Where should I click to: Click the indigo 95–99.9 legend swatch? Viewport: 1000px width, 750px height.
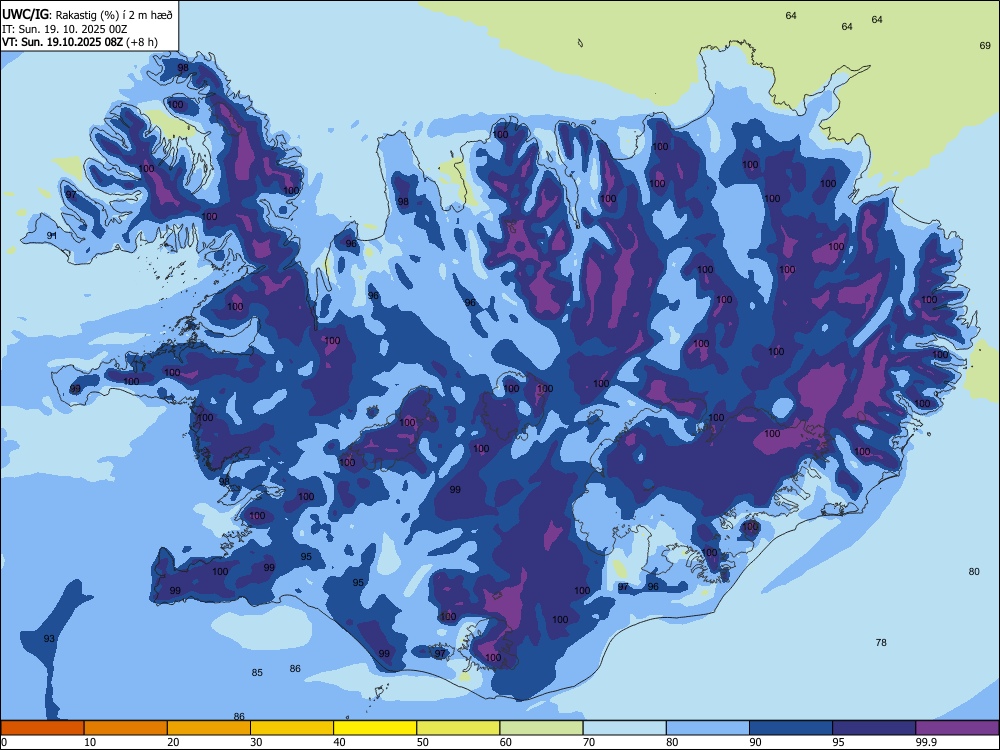(874, 728)
